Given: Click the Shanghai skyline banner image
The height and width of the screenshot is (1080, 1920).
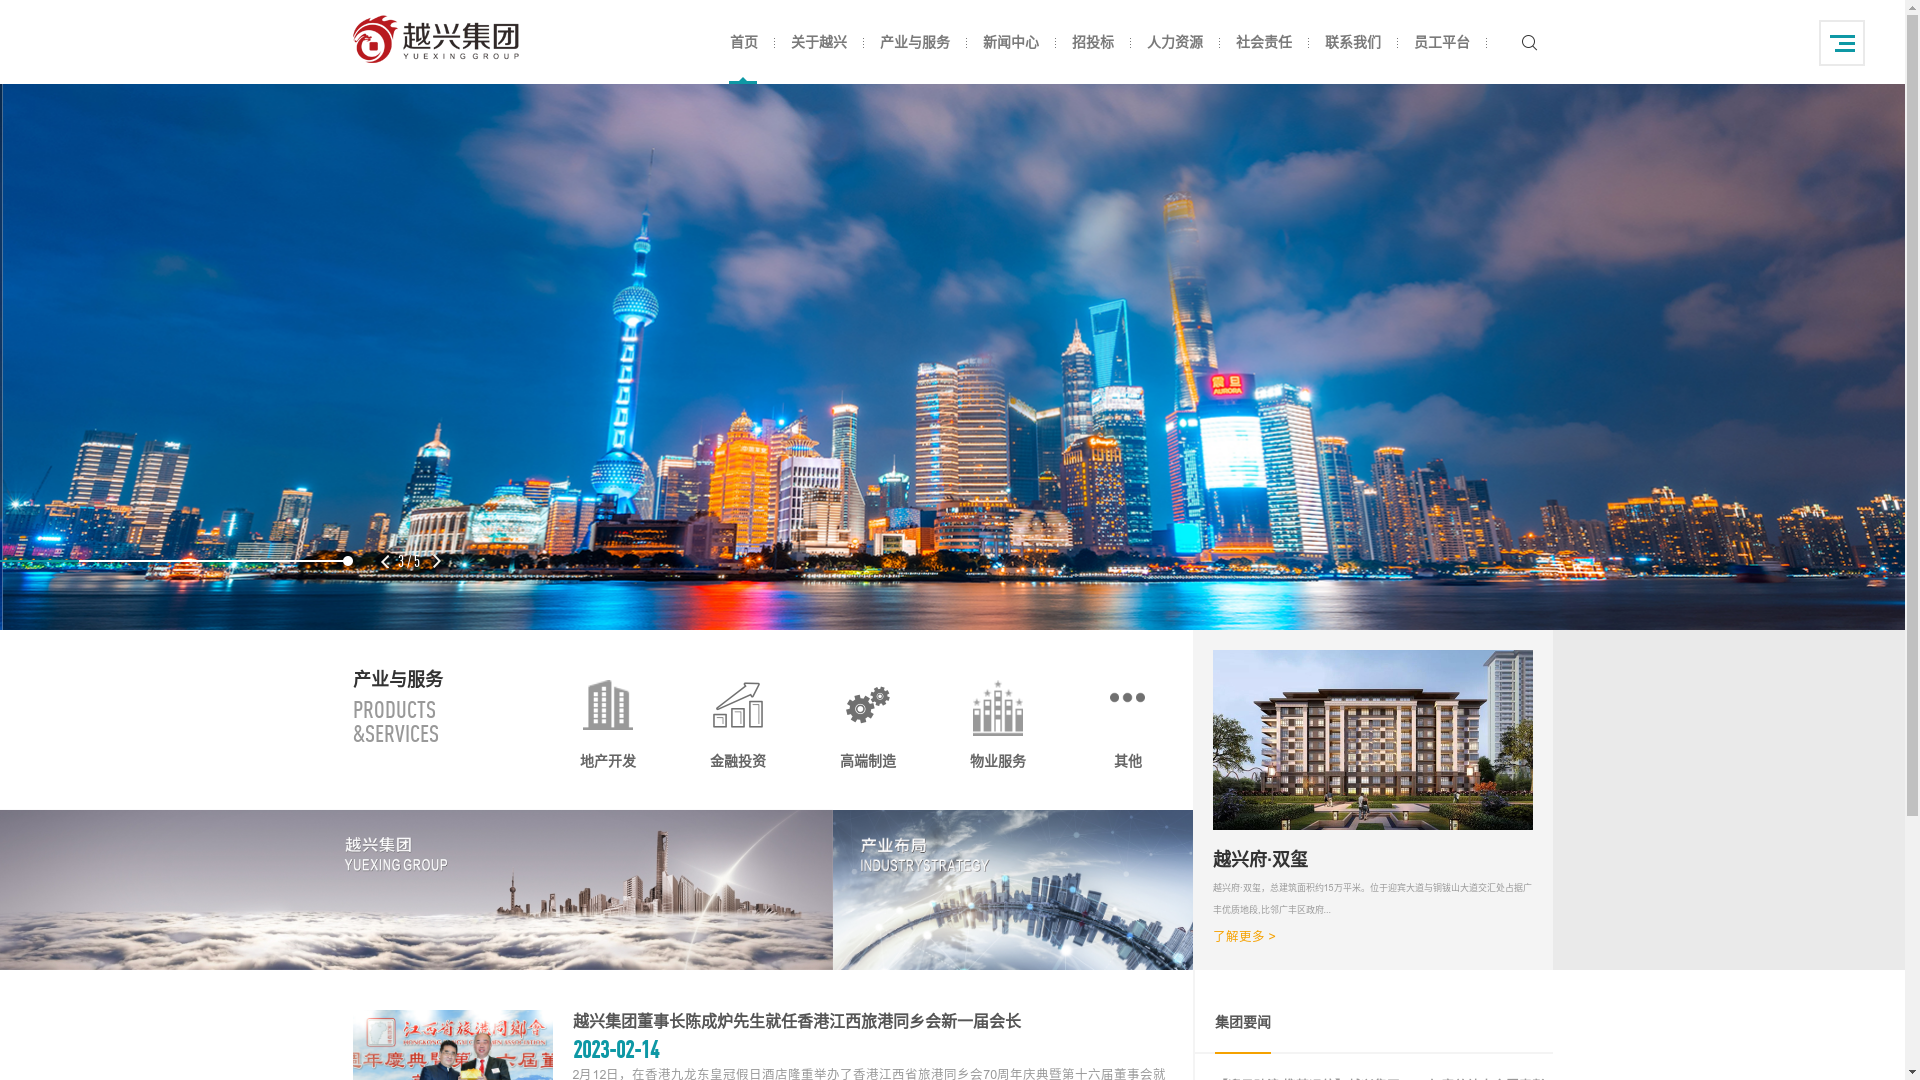Looking at the screenshot, I should pyautogui.click(x=952, y=357).
